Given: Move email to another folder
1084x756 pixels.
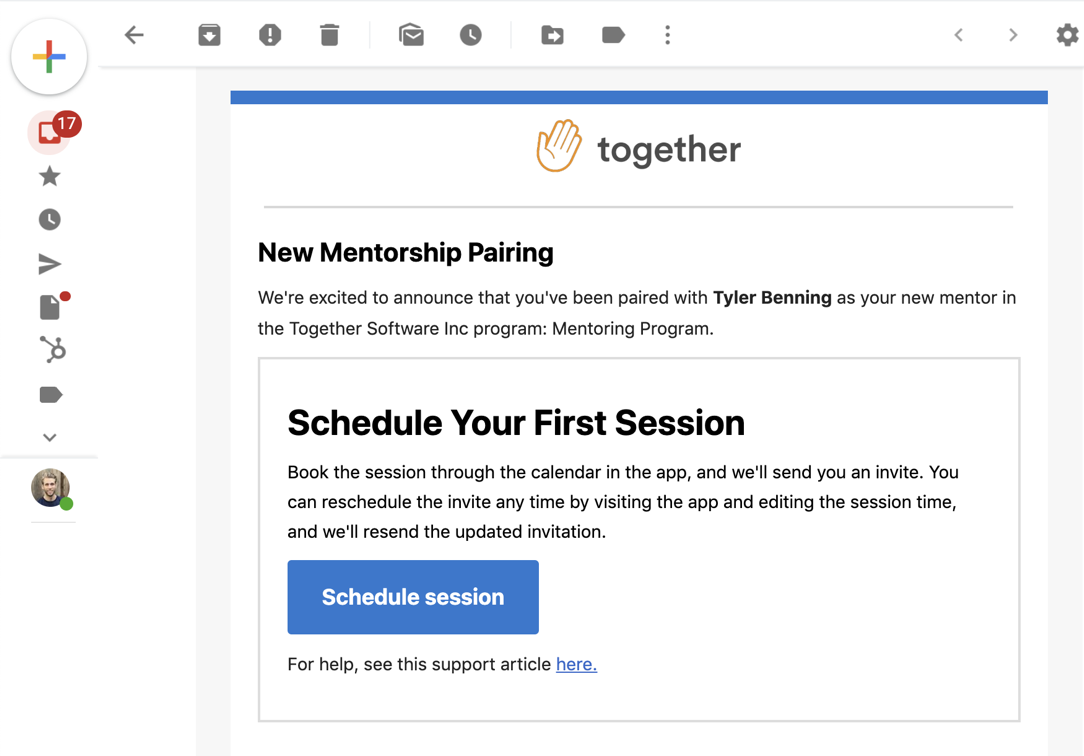Looking at the screenshot, I should click(552, 35).
